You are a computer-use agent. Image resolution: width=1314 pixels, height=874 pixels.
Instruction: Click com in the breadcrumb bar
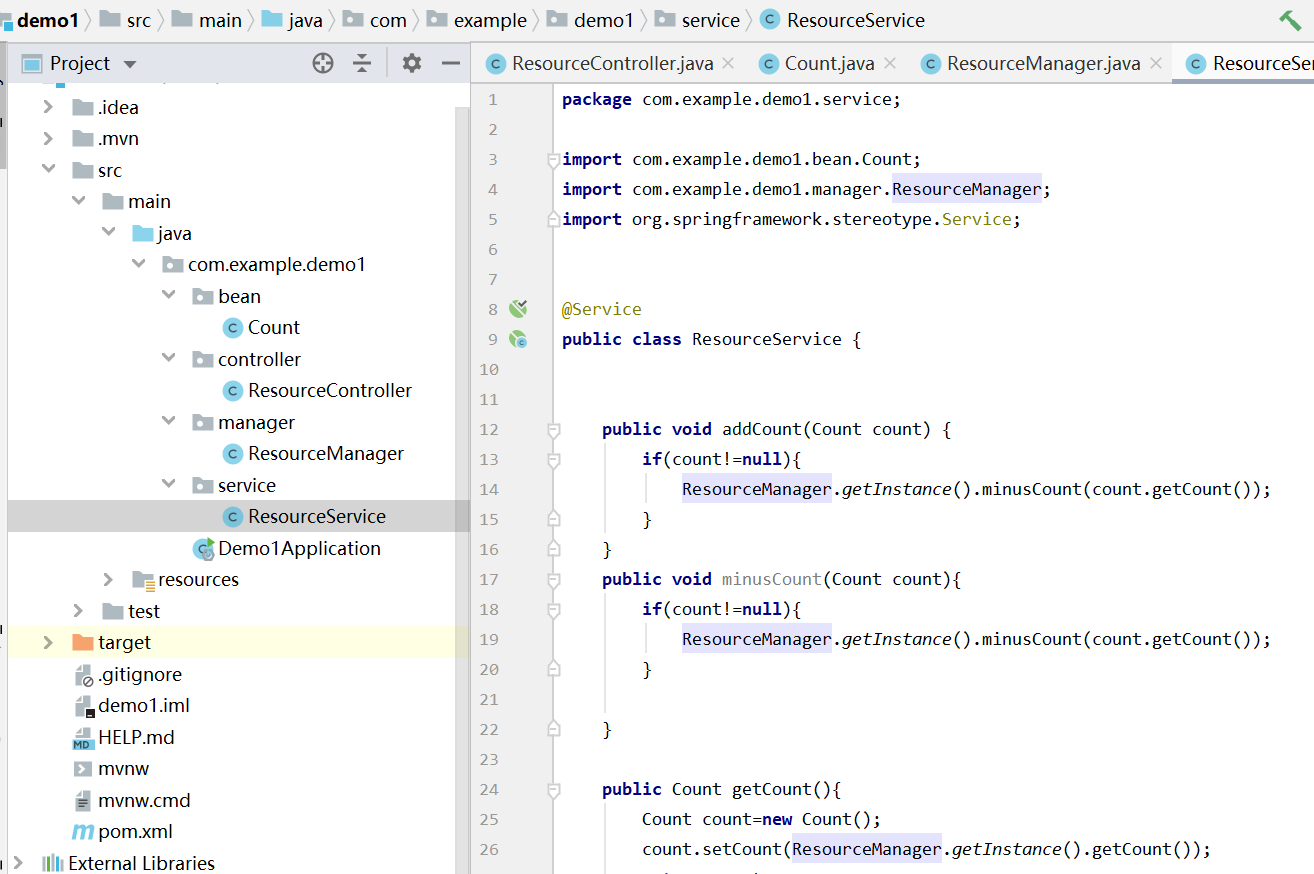pyautogui.click(x=388, y=20)
